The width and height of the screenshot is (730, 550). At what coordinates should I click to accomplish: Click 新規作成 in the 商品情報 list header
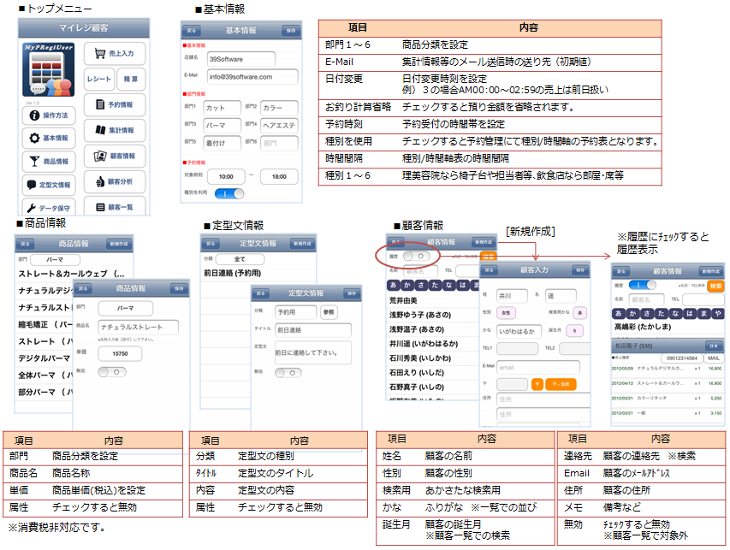point(119,244)
